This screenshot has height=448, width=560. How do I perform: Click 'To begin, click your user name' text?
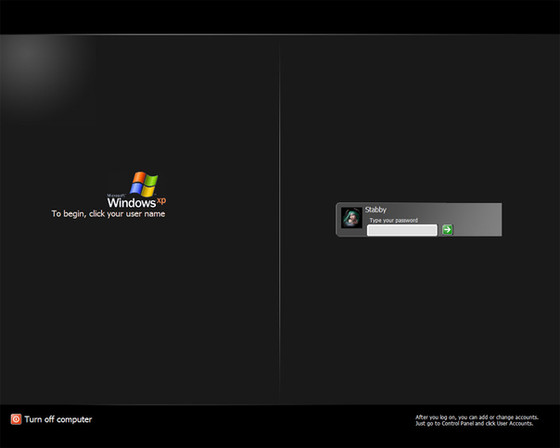(108, 214)
